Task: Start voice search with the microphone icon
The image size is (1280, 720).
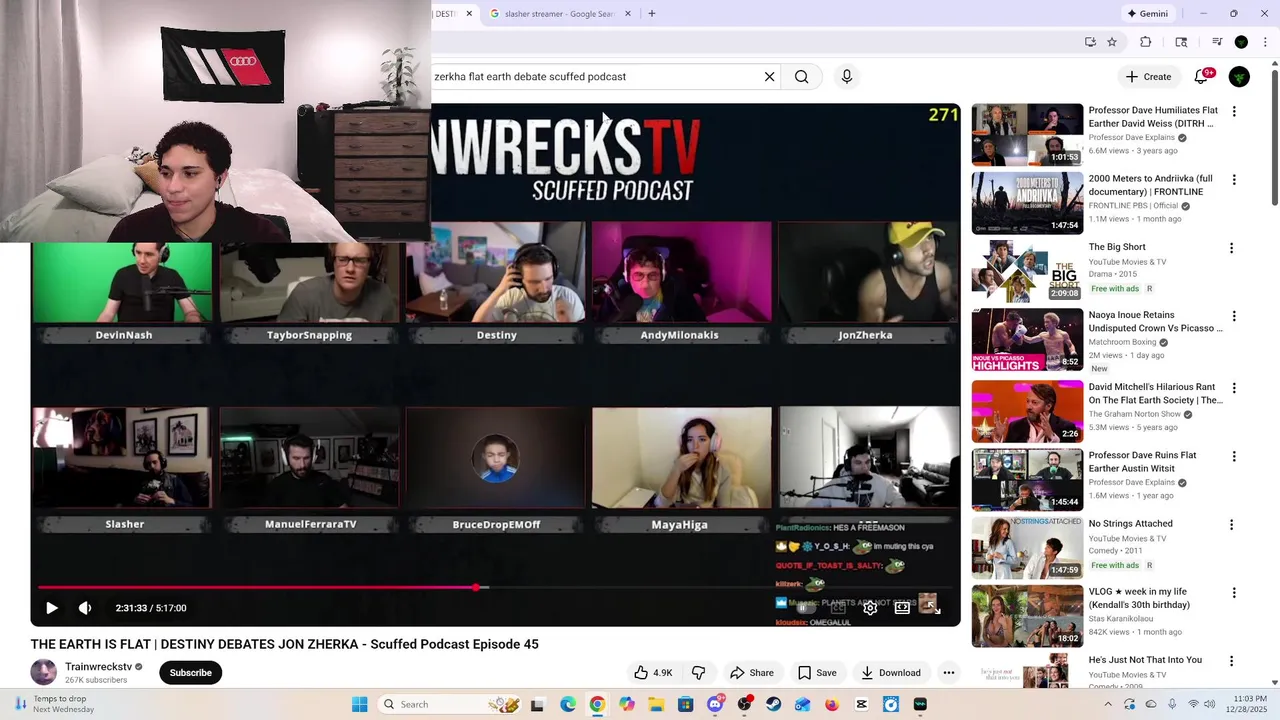Action: click(x=847, y=76)
